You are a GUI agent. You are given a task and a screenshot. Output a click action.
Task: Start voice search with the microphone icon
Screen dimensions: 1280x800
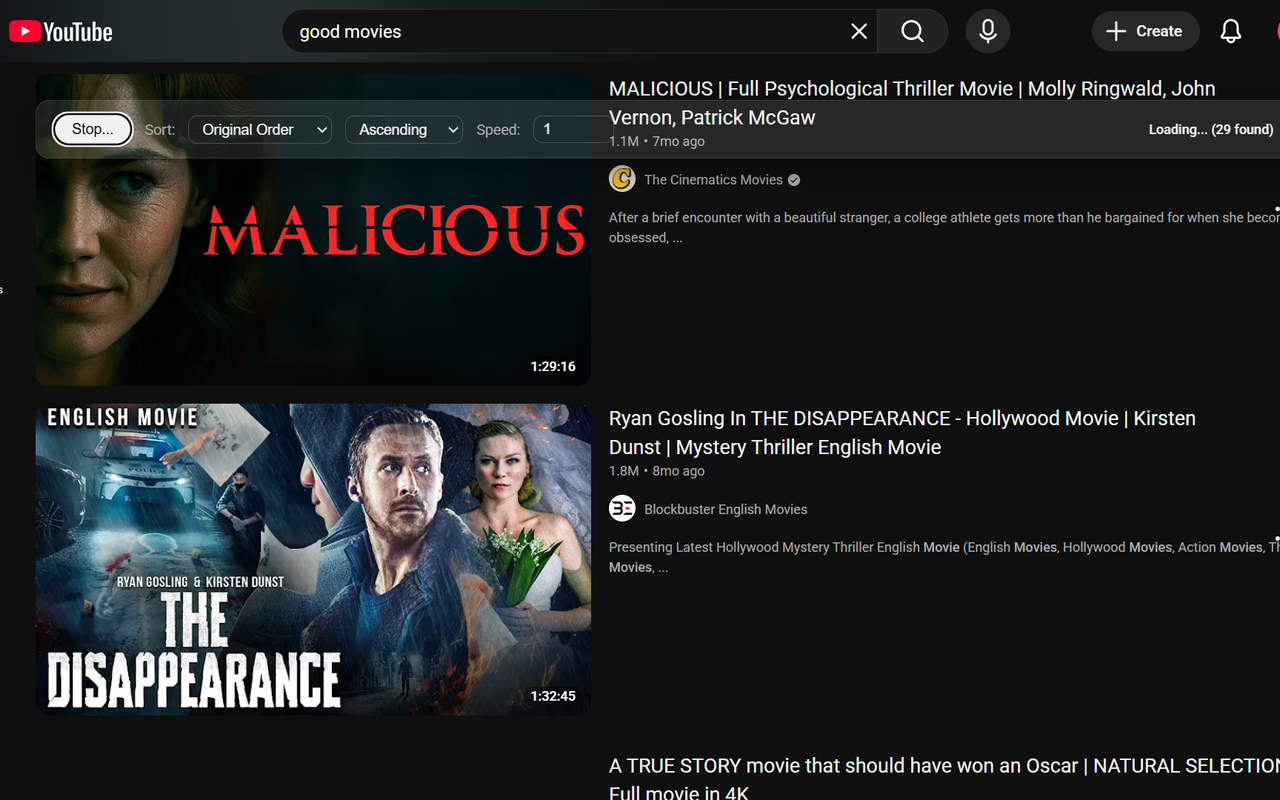988,32
